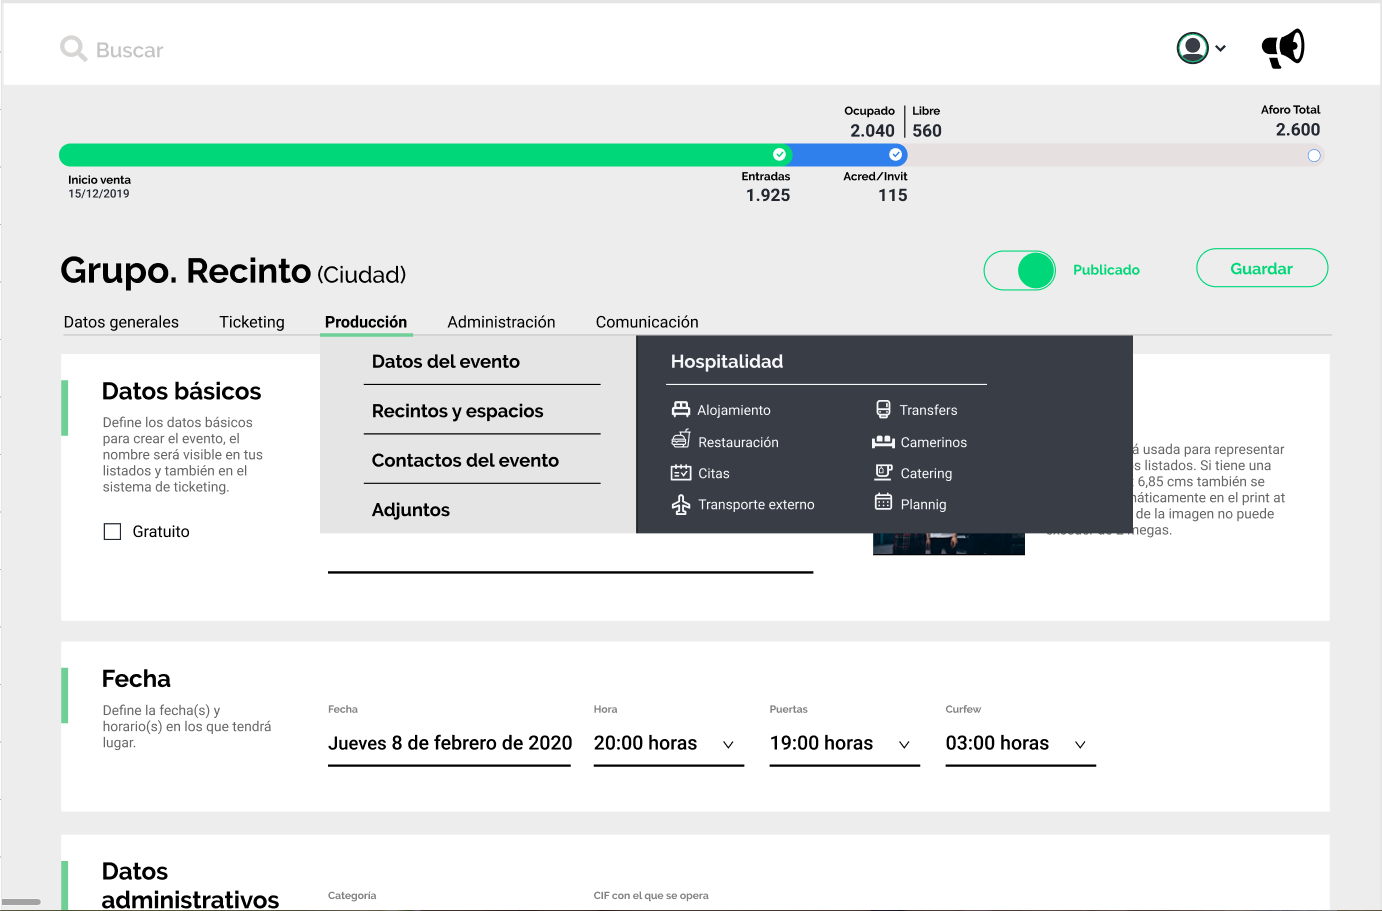
Task: Select Recintos y espacios menu item
Action: (457, 411)
